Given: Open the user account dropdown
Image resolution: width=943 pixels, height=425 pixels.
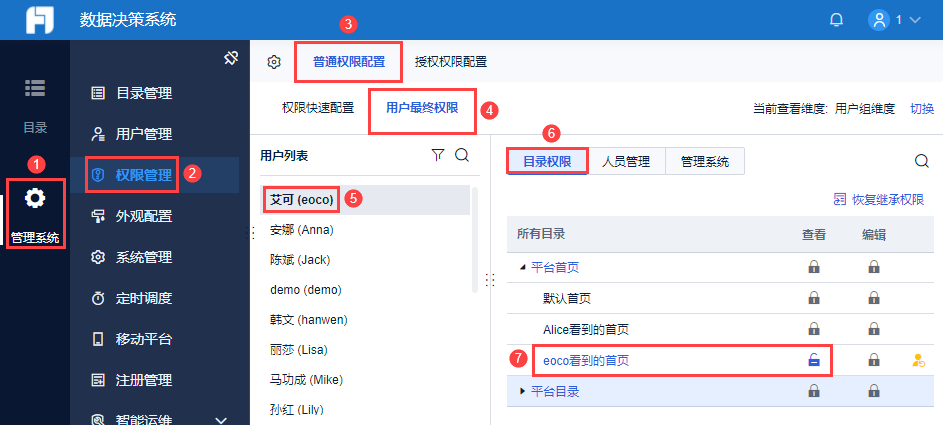Looking at the screenshot, I should pos(893,20).
